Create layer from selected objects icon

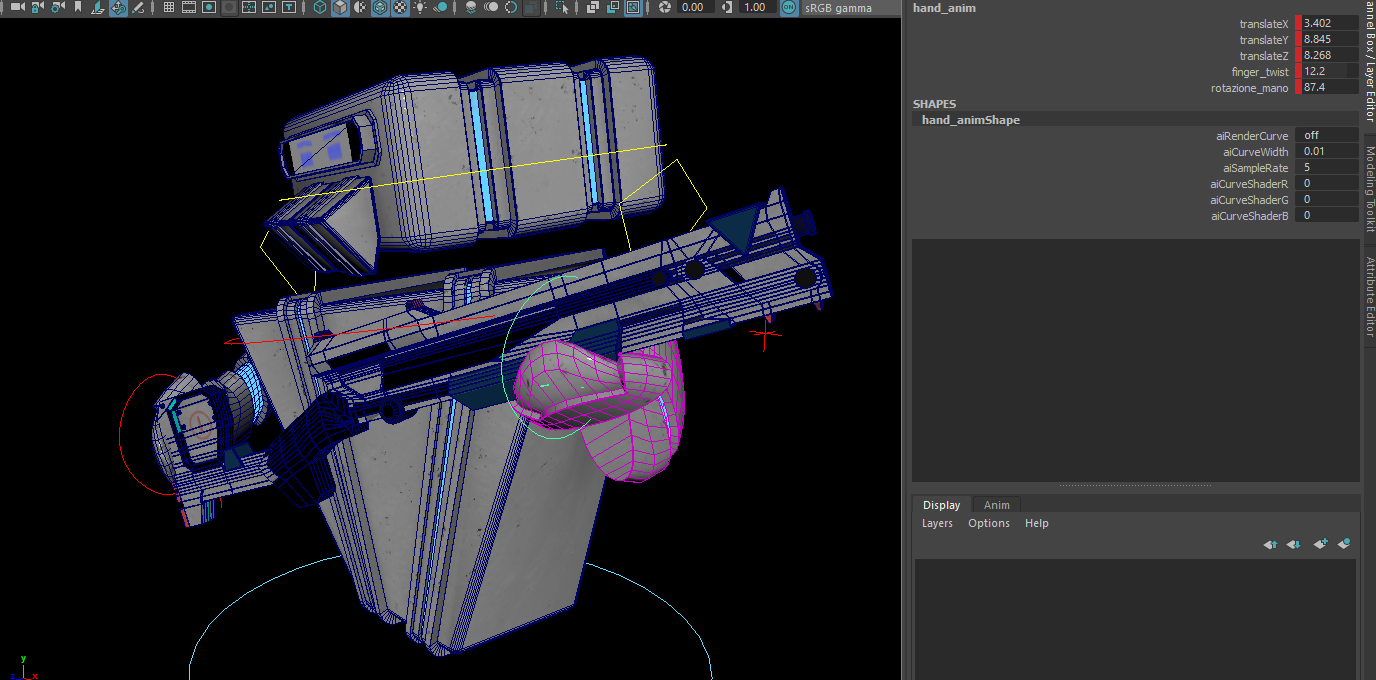click(x=1344, y=544)
